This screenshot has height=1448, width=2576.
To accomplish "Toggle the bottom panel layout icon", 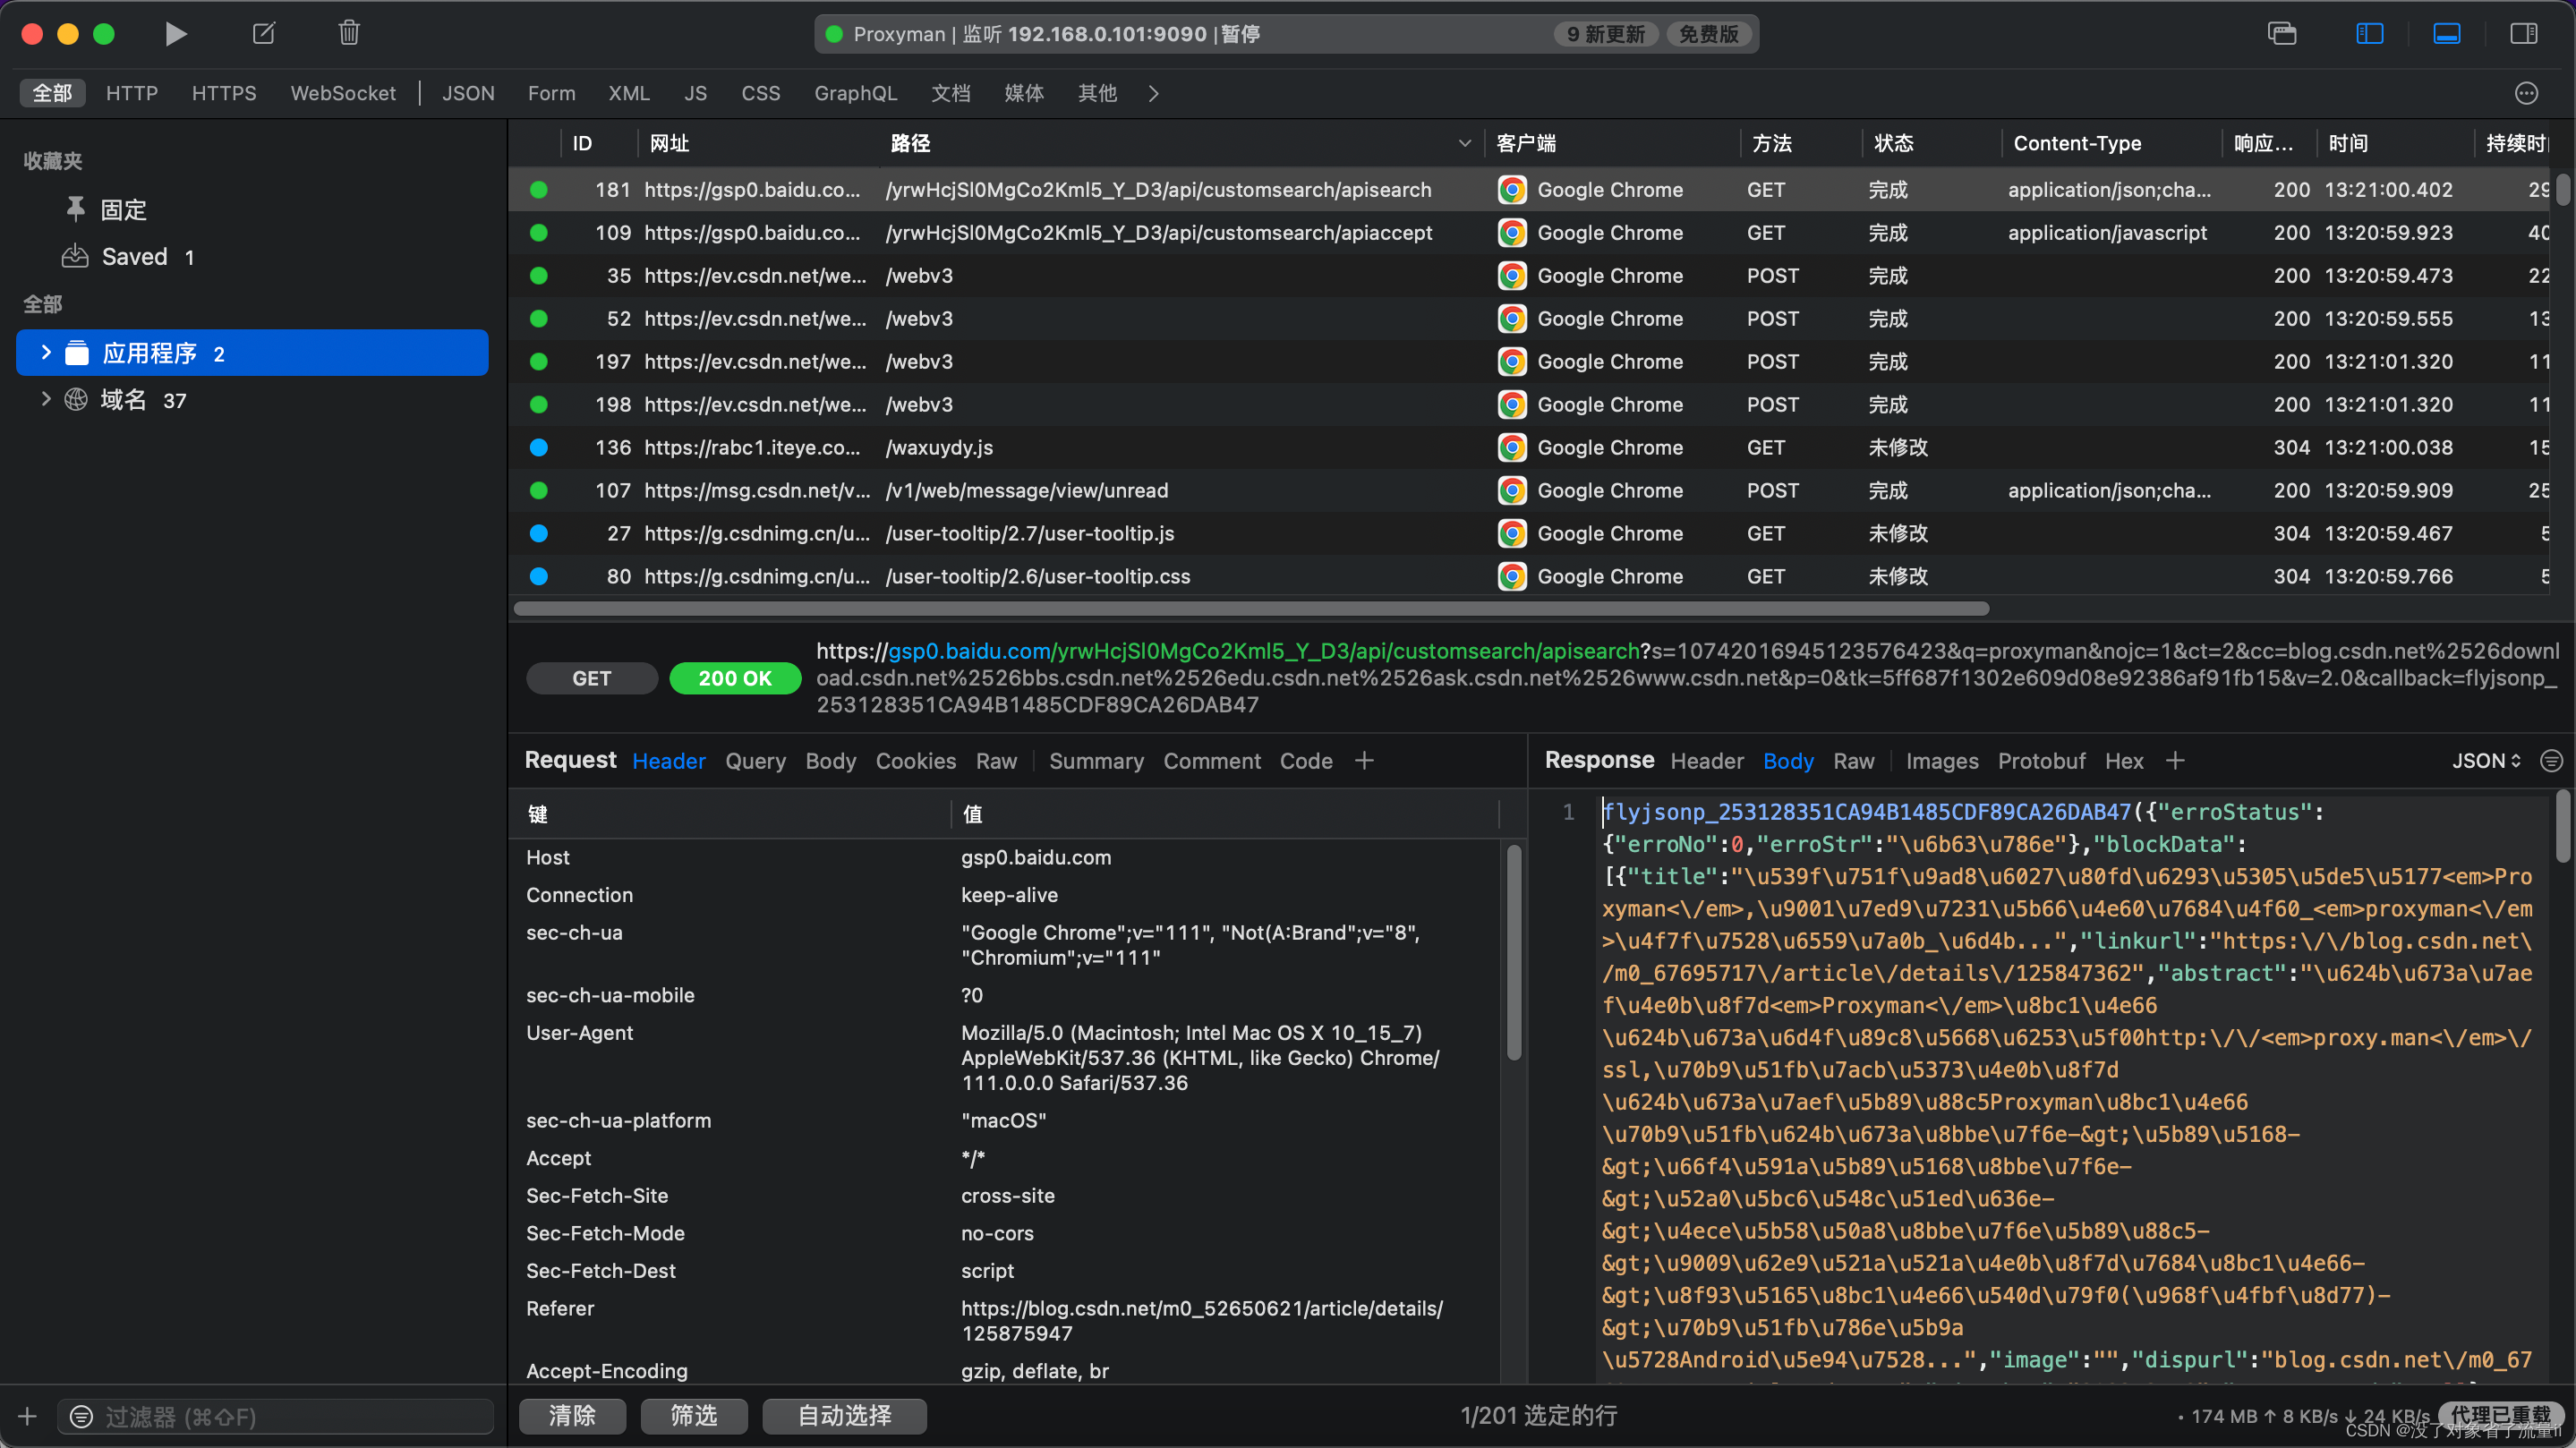I will 2446,34.
